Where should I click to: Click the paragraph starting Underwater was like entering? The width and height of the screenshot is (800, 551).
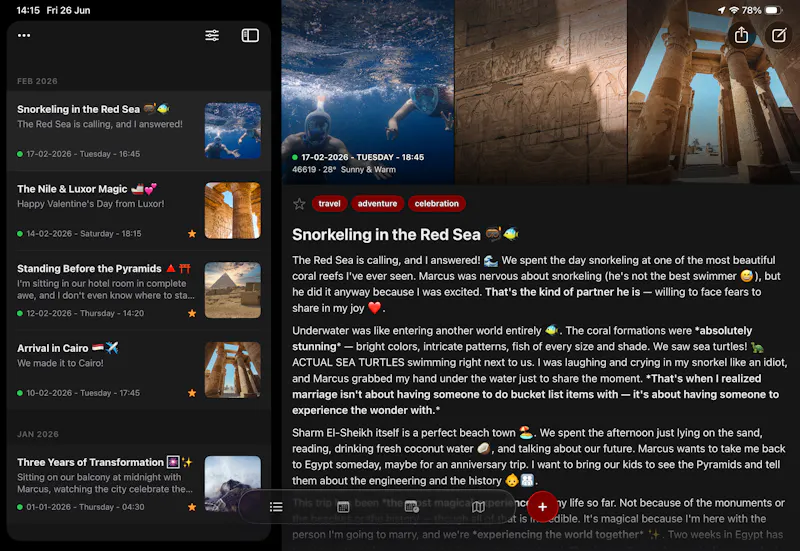[540, 370]
